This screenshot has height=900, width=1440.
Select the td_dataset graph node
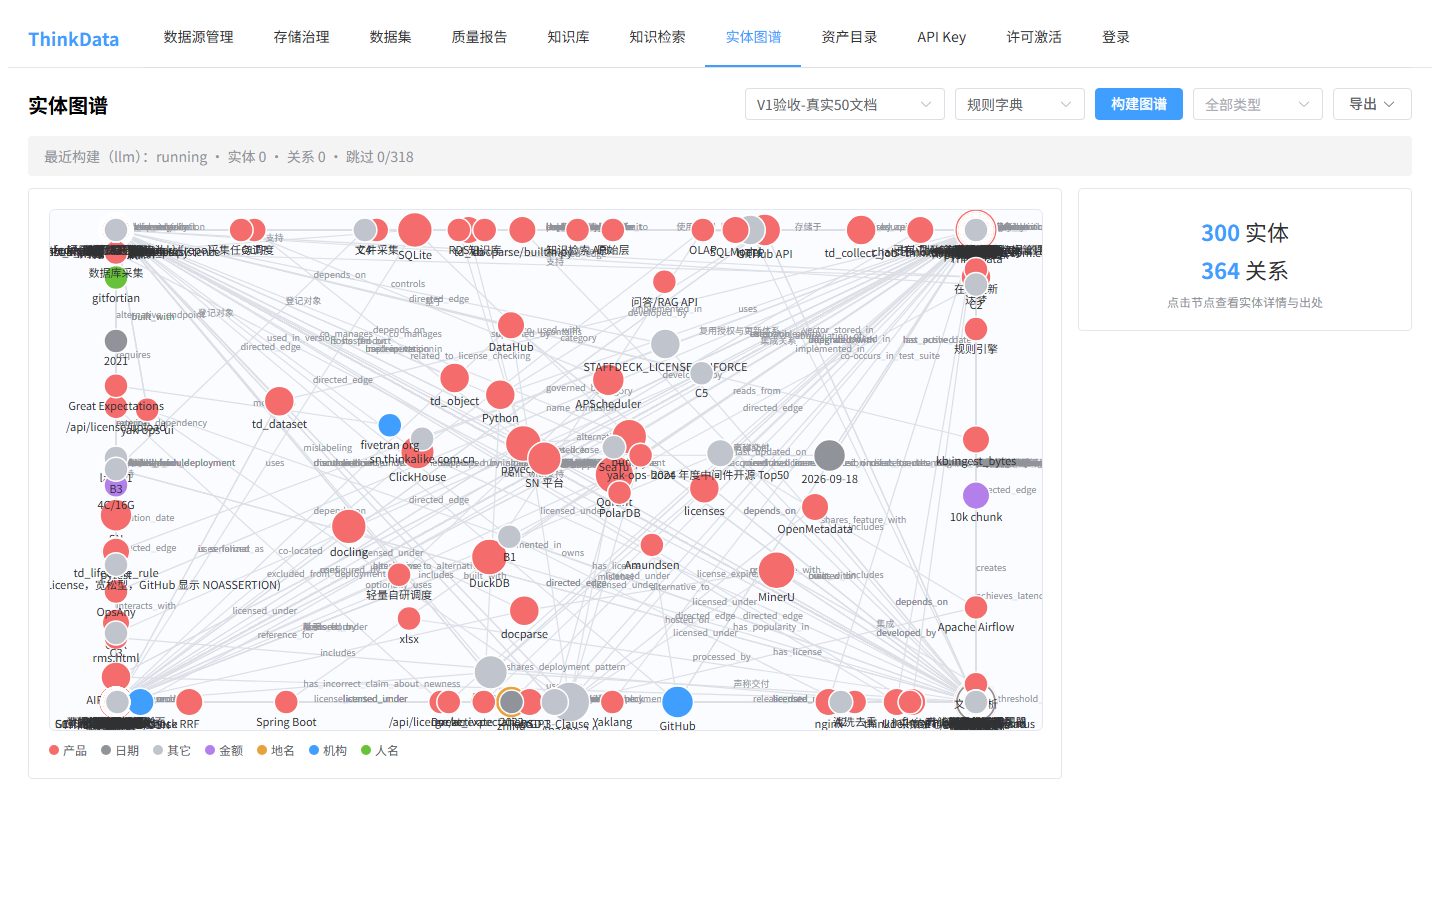tap(279, 401)
